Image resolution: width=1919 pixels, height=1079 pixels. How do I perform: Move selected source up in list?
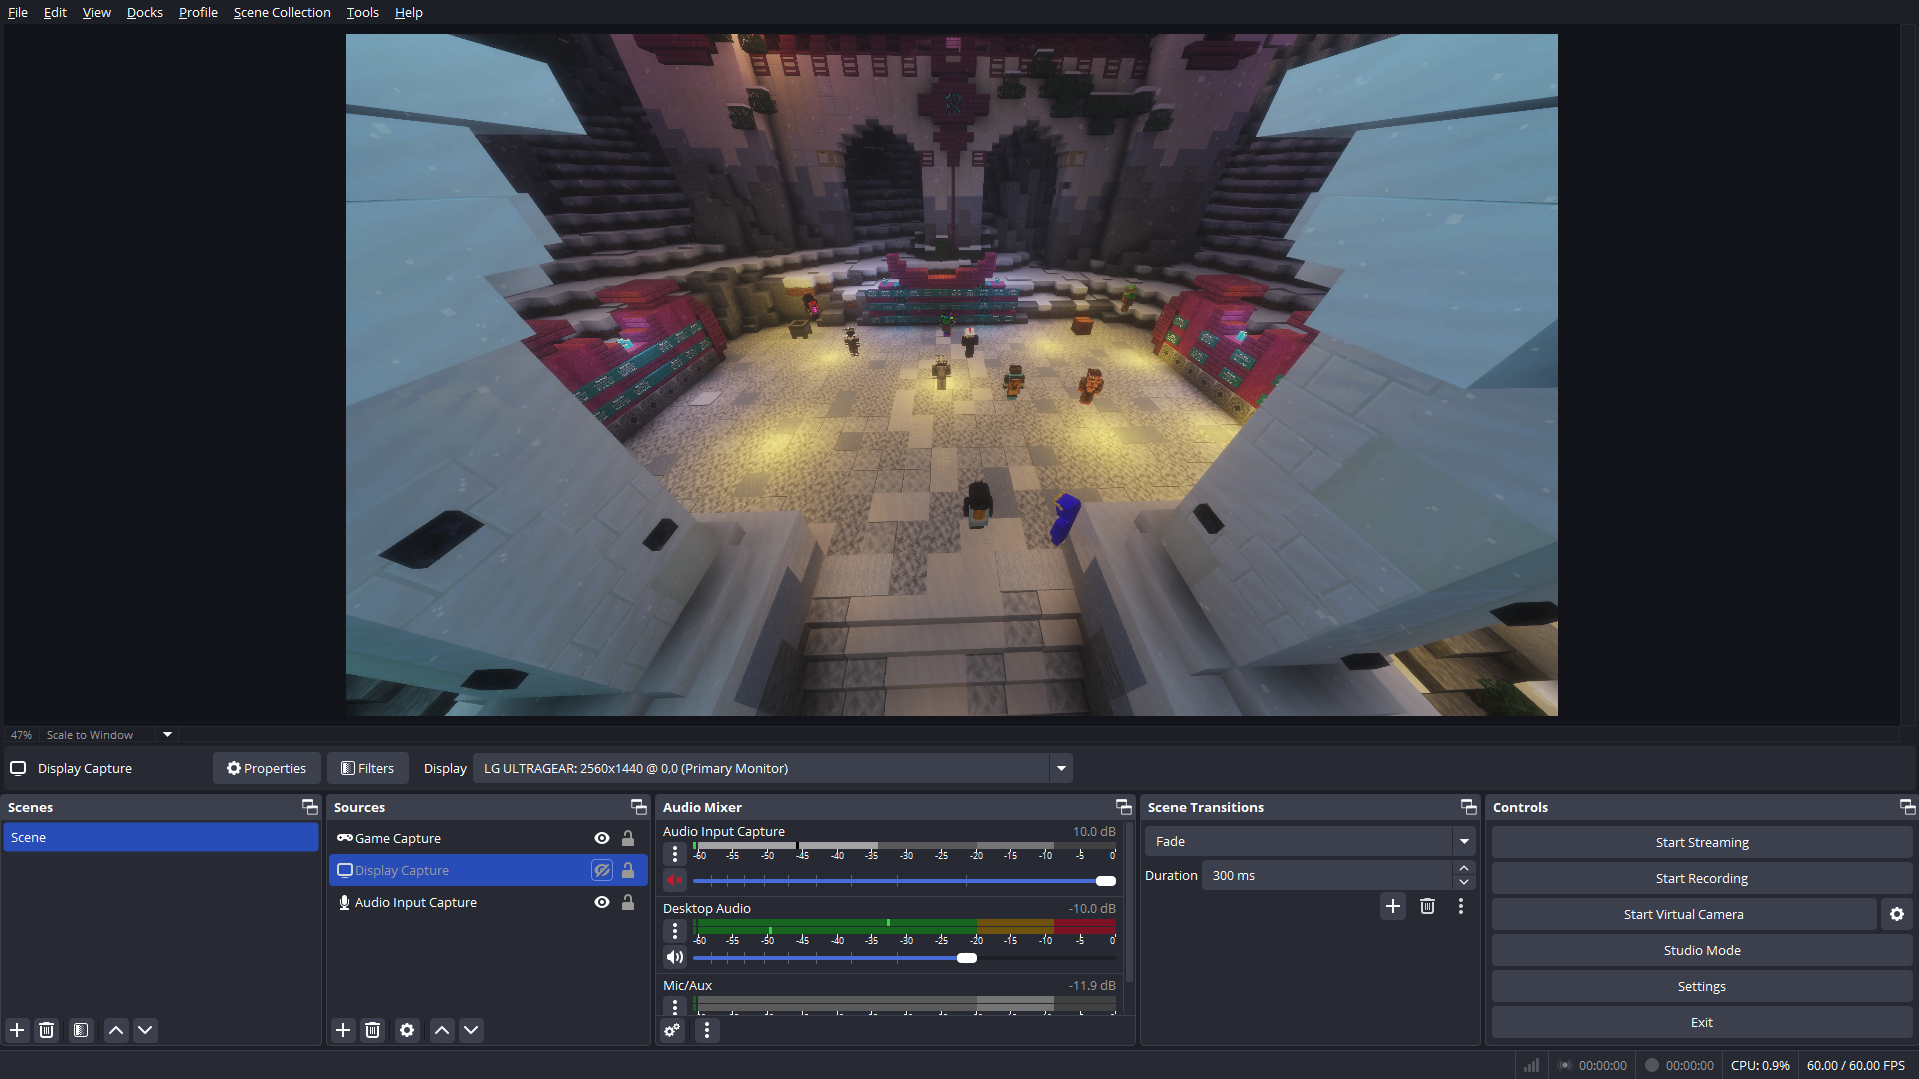click(x=442, y=1030)
